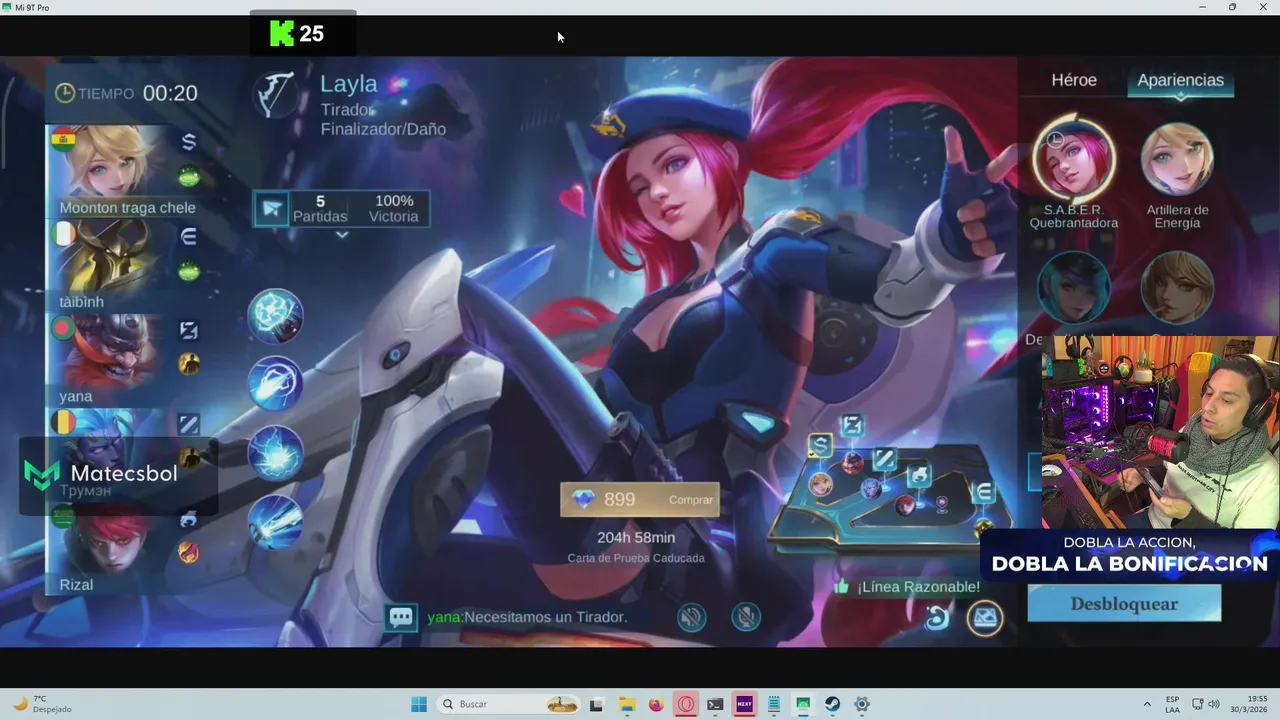
Task: Click the E lane marker on minimap
Action: 984,492
